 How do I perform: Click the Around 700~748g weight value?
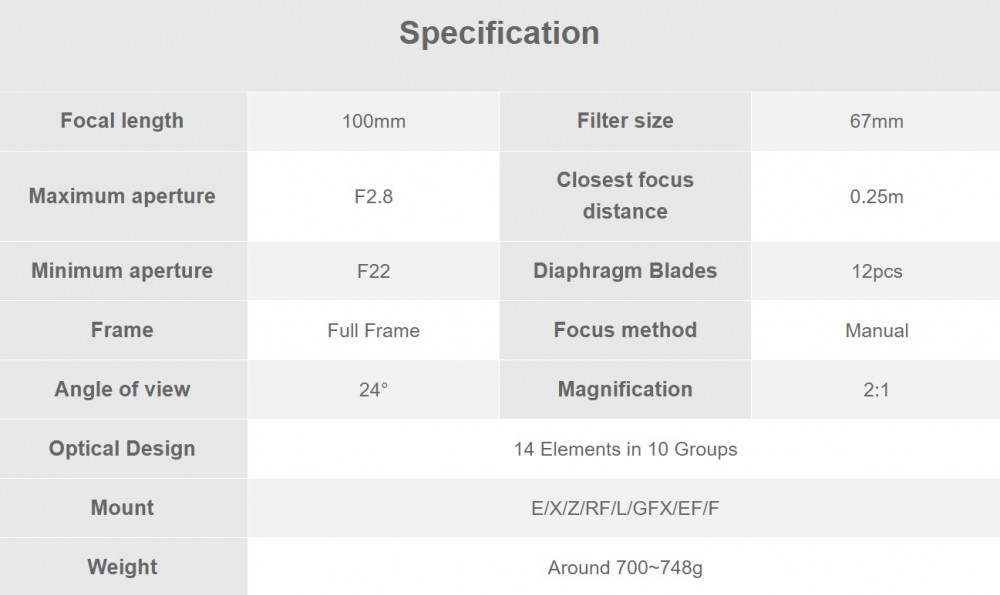point(625,568)
